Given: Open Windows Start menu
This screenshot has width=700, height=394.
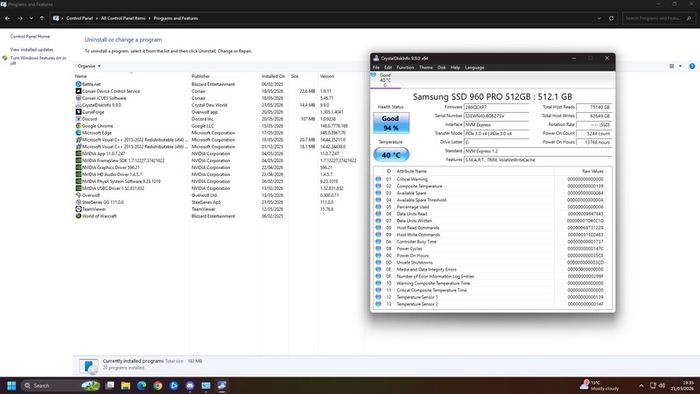Looking at the screenshot, I should [12, 386].
